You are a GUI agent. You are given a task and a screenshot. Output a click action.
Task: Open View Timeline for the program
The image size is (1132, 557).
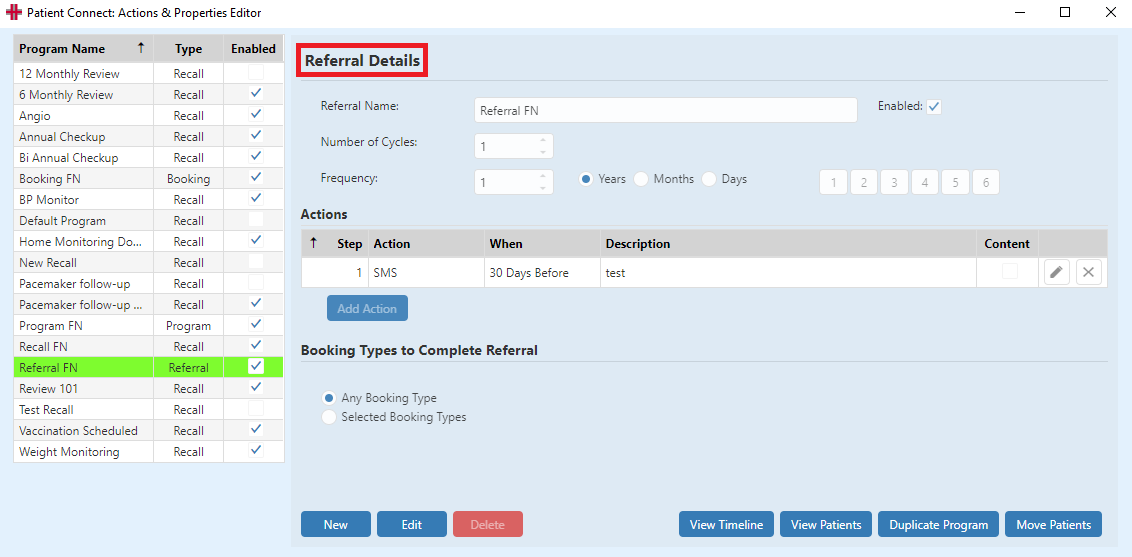click(726, 525)
